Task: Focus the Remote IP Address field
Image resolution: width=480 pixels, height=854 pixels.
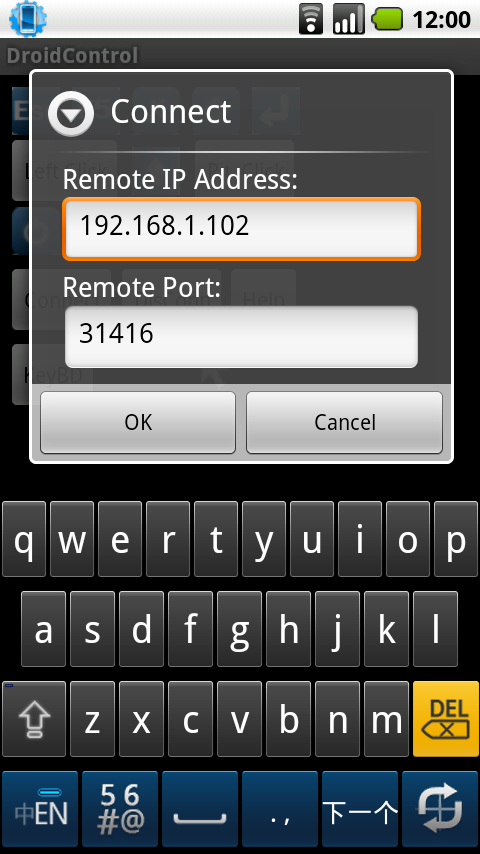Action: tap(241, 228)
